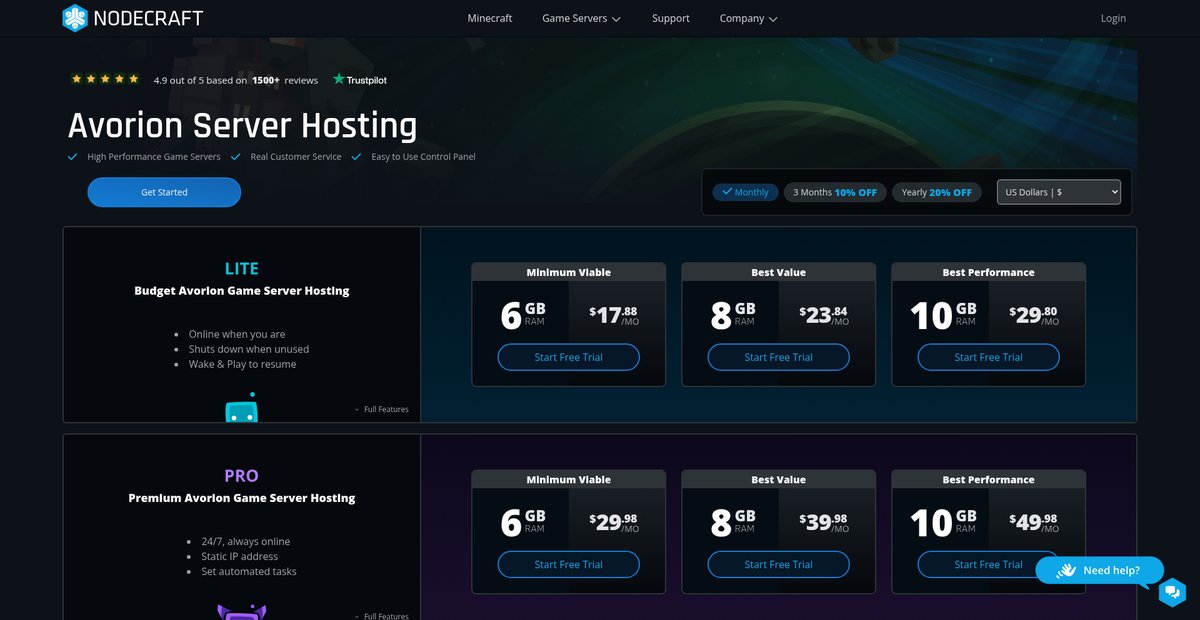Viewport: 1200px width, 620px height.
Task: Click High Performance Game Servers text
Action: (154, 157)
